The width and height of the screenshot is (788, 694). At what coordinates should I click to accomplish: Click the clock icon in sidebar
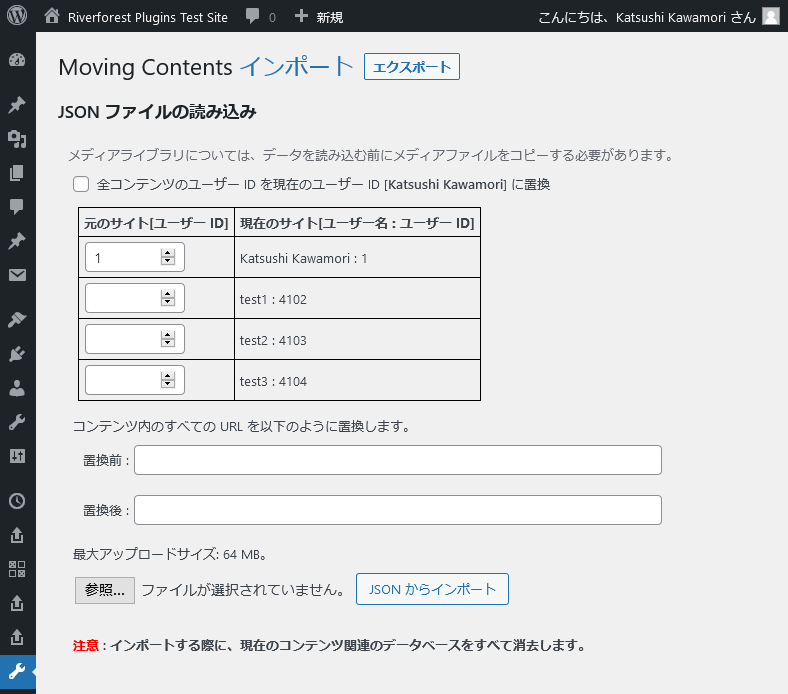17,501
